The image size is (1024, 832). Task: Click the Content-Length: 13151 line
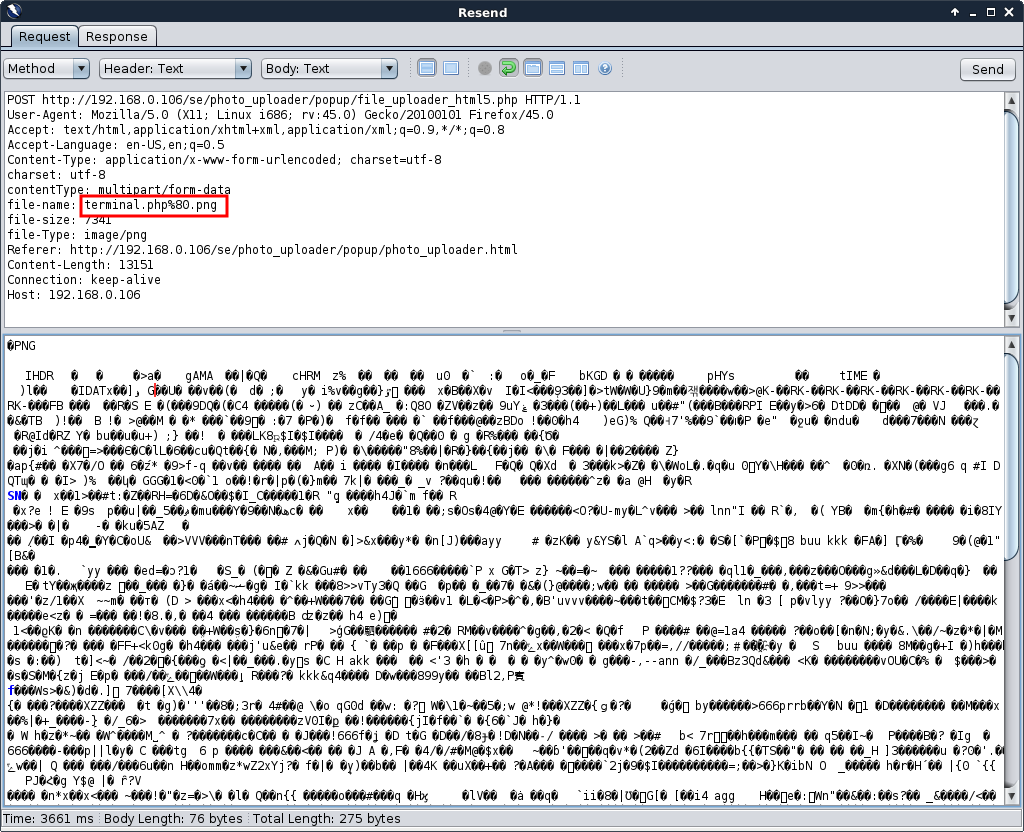[80, 264]
